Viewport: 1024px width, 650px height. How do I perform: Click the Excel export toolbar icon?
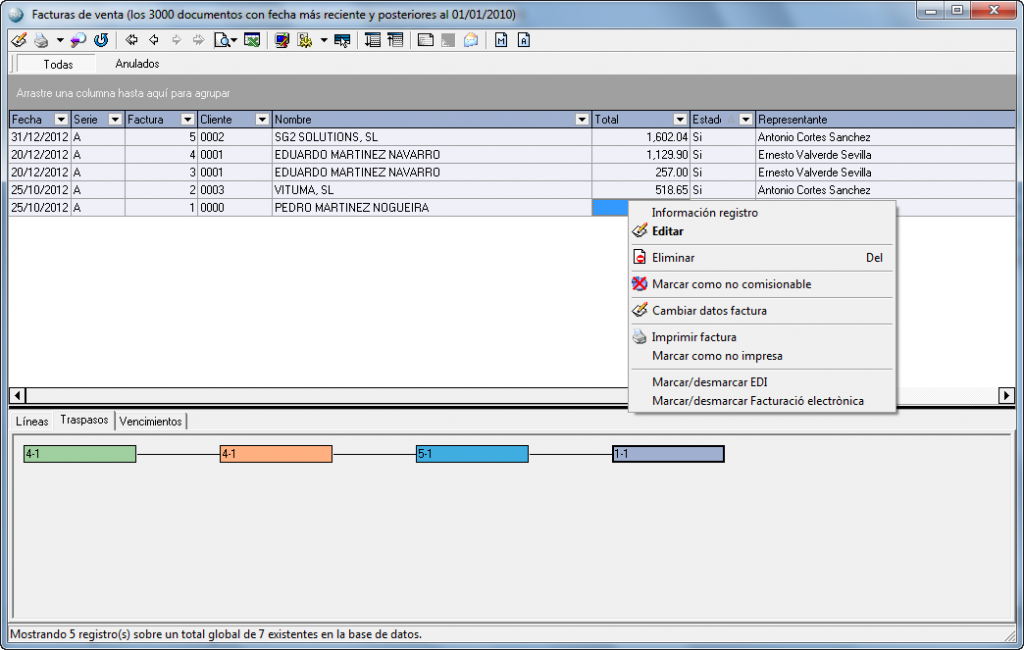click(x=252, y=40)
